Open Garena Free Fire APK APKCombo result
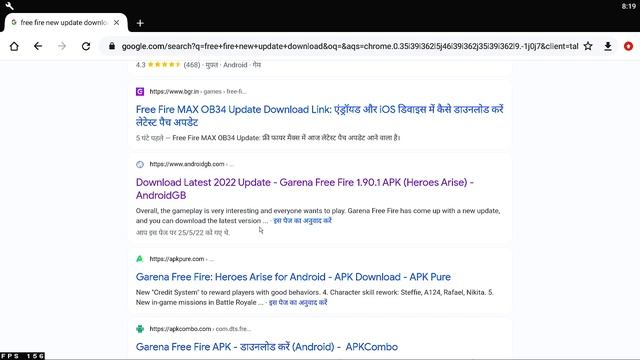 [x=267, y=347]
